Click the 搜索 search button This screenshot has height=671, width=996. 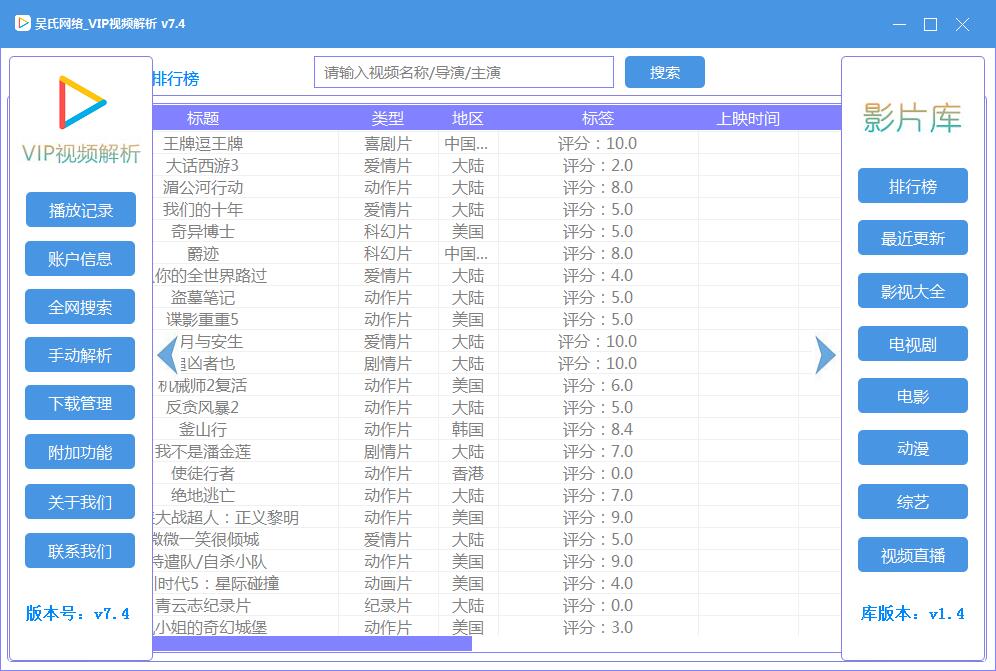[x=664, y=72]
